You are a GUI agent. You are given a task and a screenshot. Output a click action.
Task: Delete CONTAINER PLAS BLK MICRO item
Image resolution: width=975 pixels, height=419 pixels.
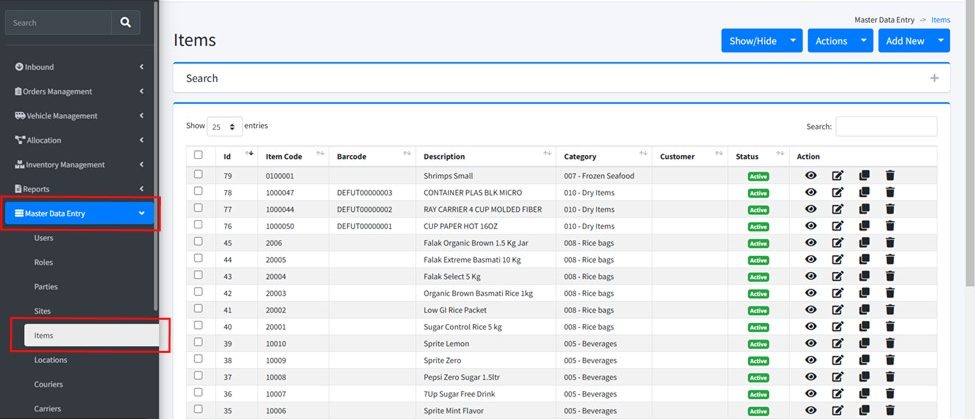pyautogui.click(x=890, y=192)
